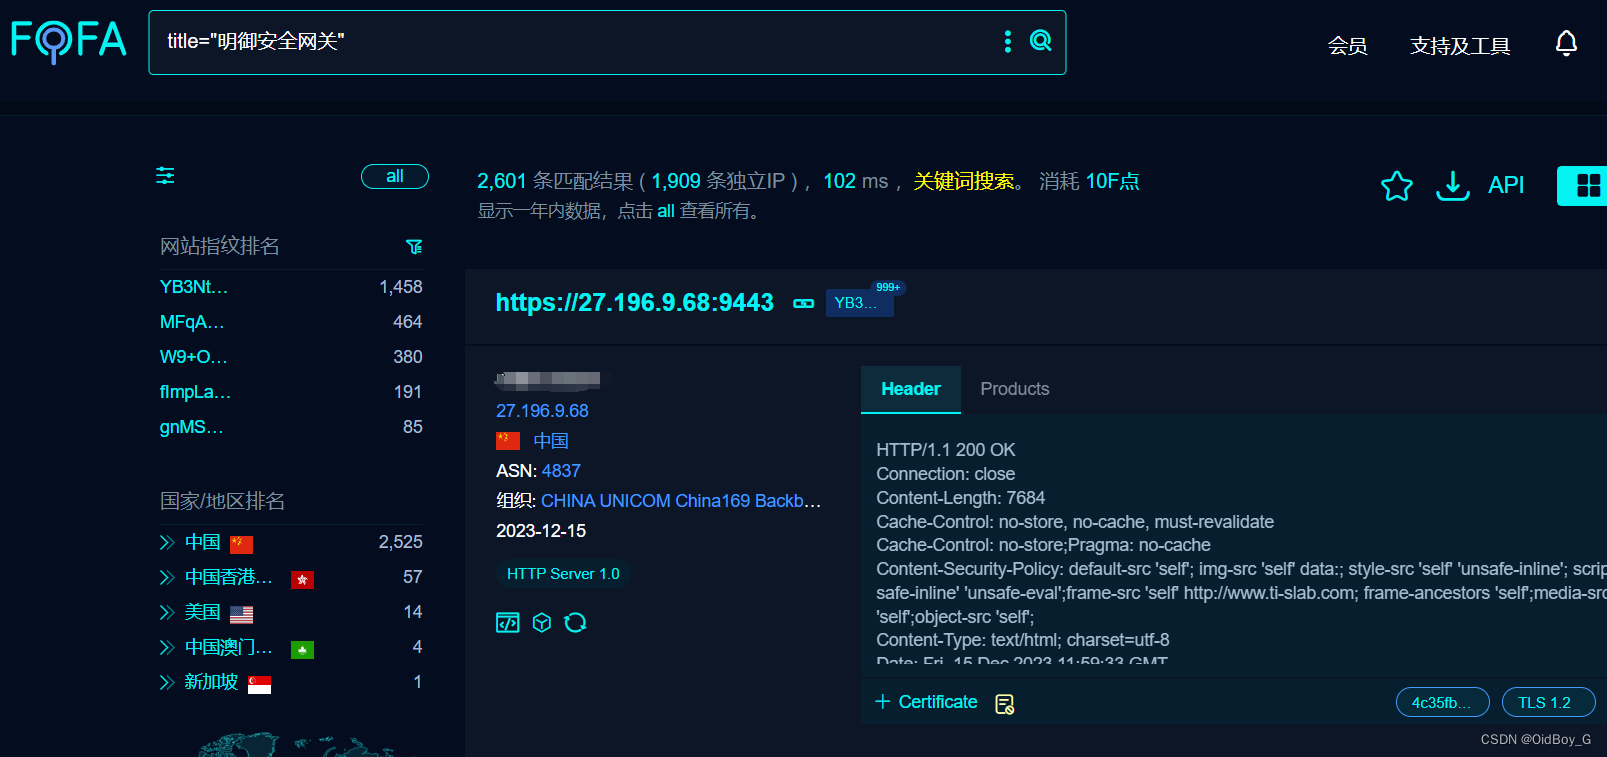This screenshot has width=1607, height=757.
Task: Click the YB3... fingerprint tag
Action: click(859, 303)
